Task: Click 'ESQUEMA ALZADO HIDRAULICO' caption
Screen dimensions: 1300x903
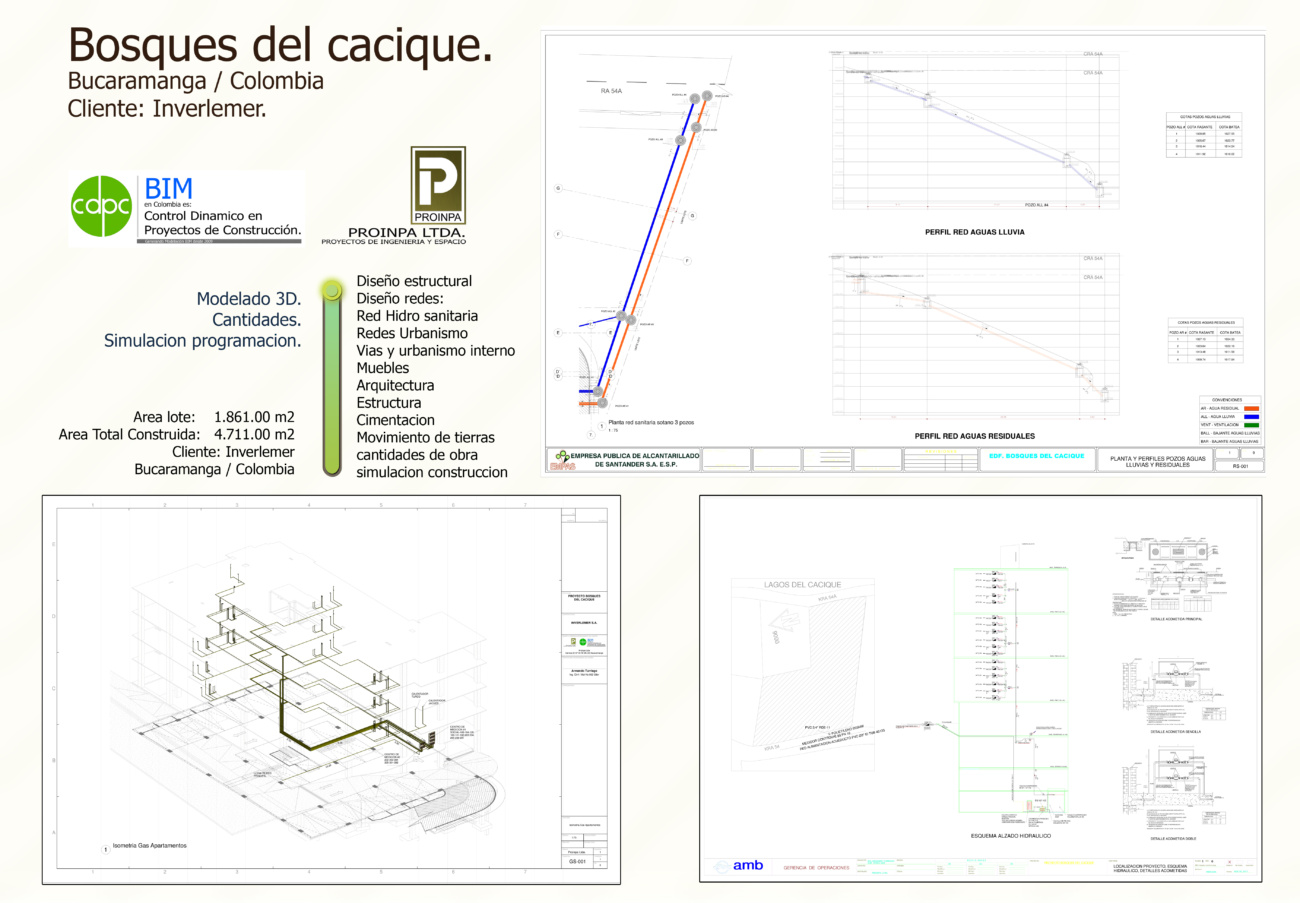Action: [1010, 835]
